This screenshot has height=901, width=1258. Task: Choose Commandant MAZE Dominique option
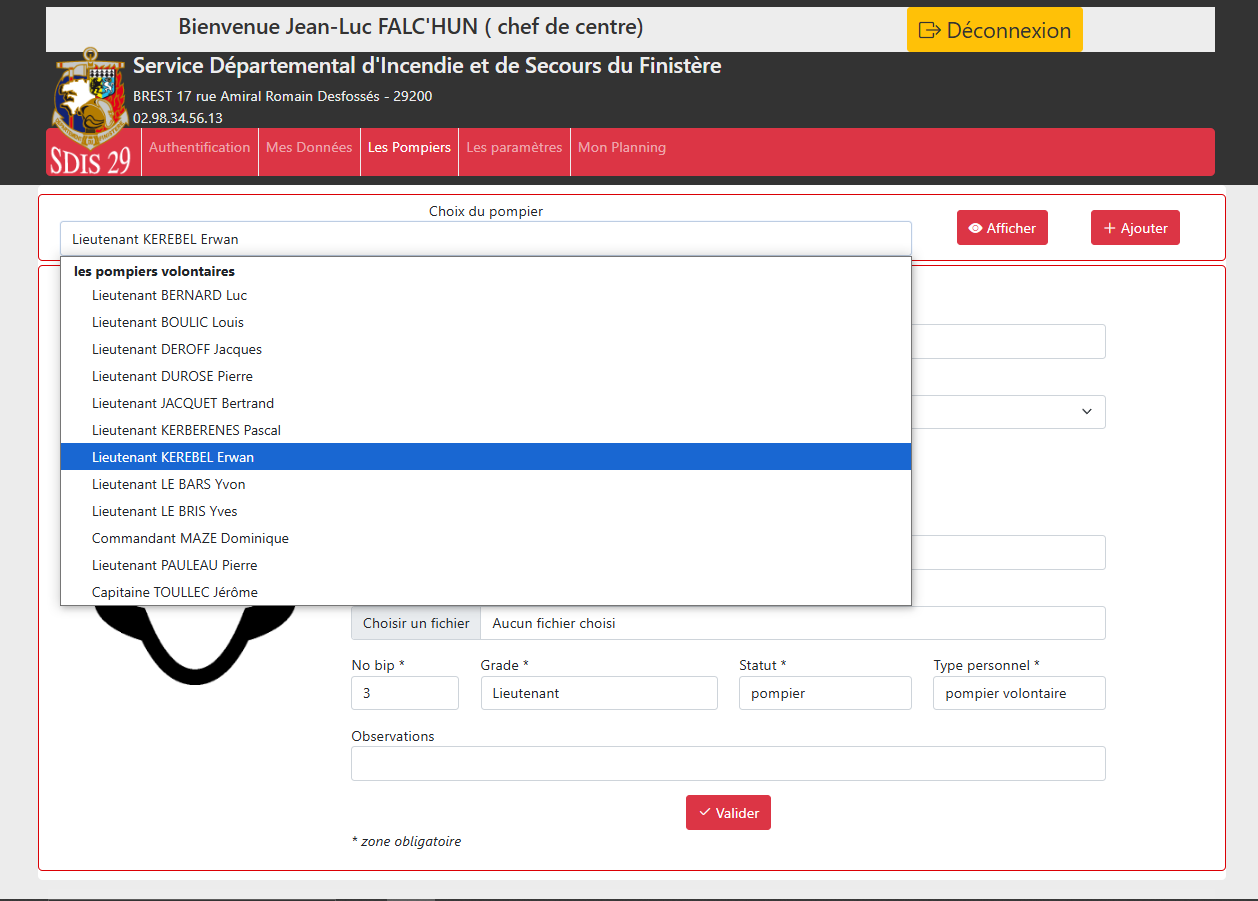tap(190, 539)
